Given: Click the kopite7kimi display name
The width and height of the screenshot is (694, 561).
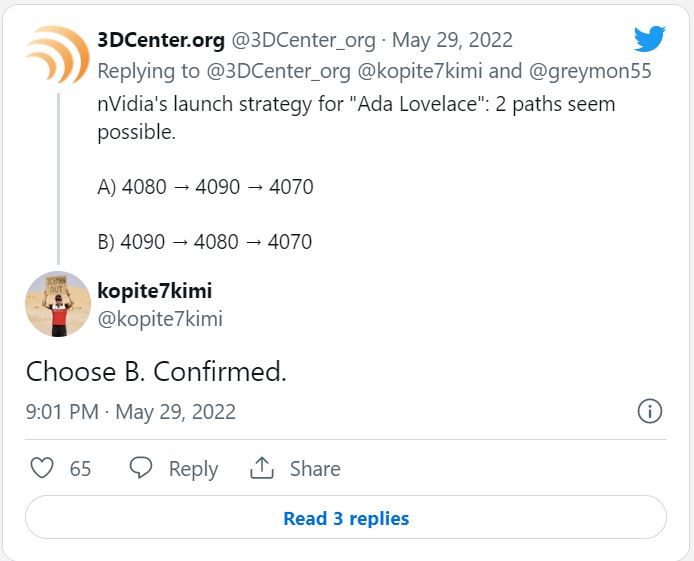Looking at the screenshot, I should [x=154, y=291].
